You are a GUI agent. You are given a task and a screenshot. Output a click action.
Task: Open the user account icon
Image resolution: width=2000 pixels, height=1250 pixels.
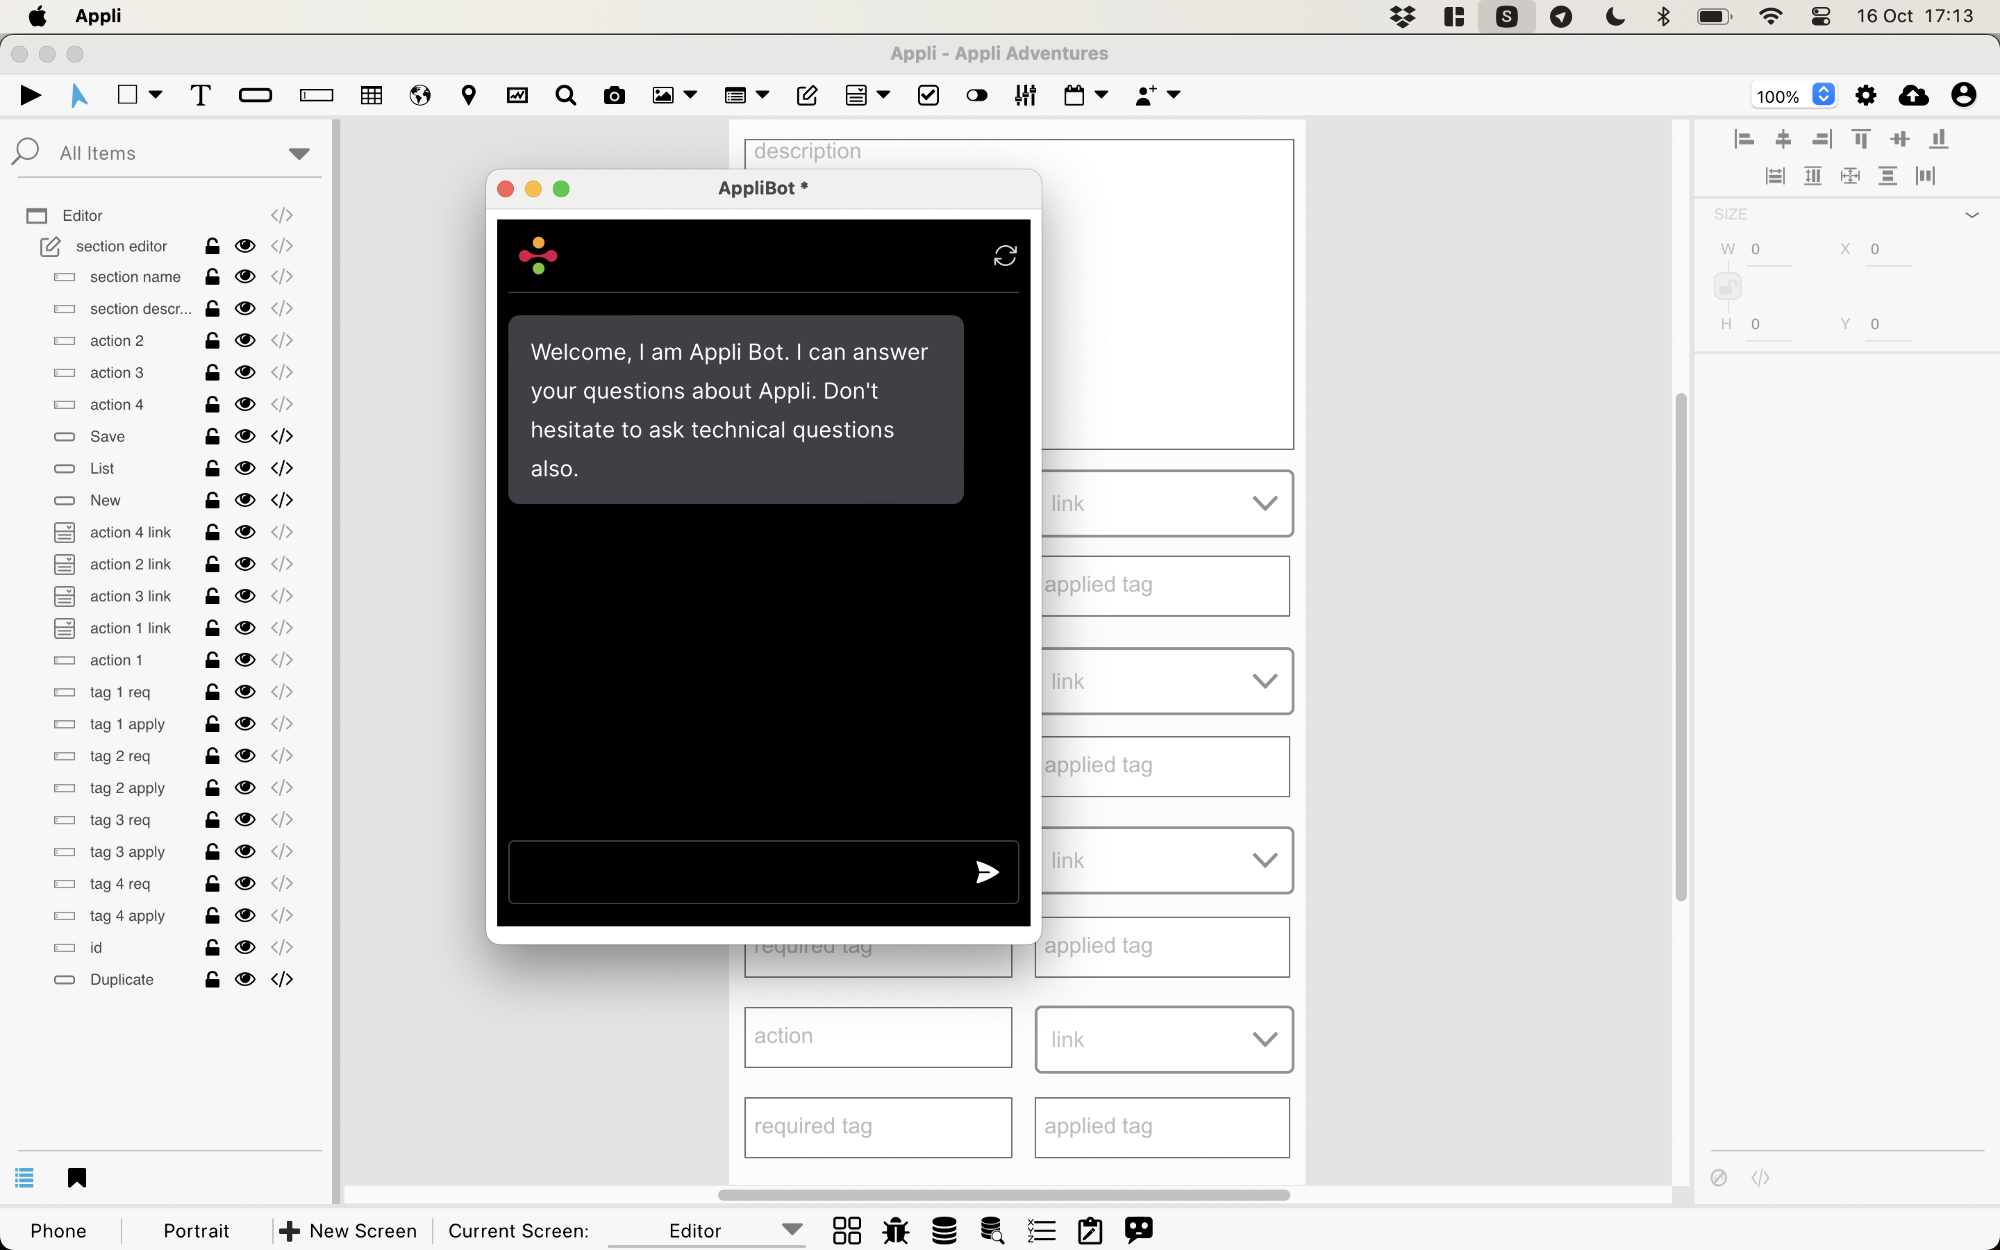pos(1963,95)
